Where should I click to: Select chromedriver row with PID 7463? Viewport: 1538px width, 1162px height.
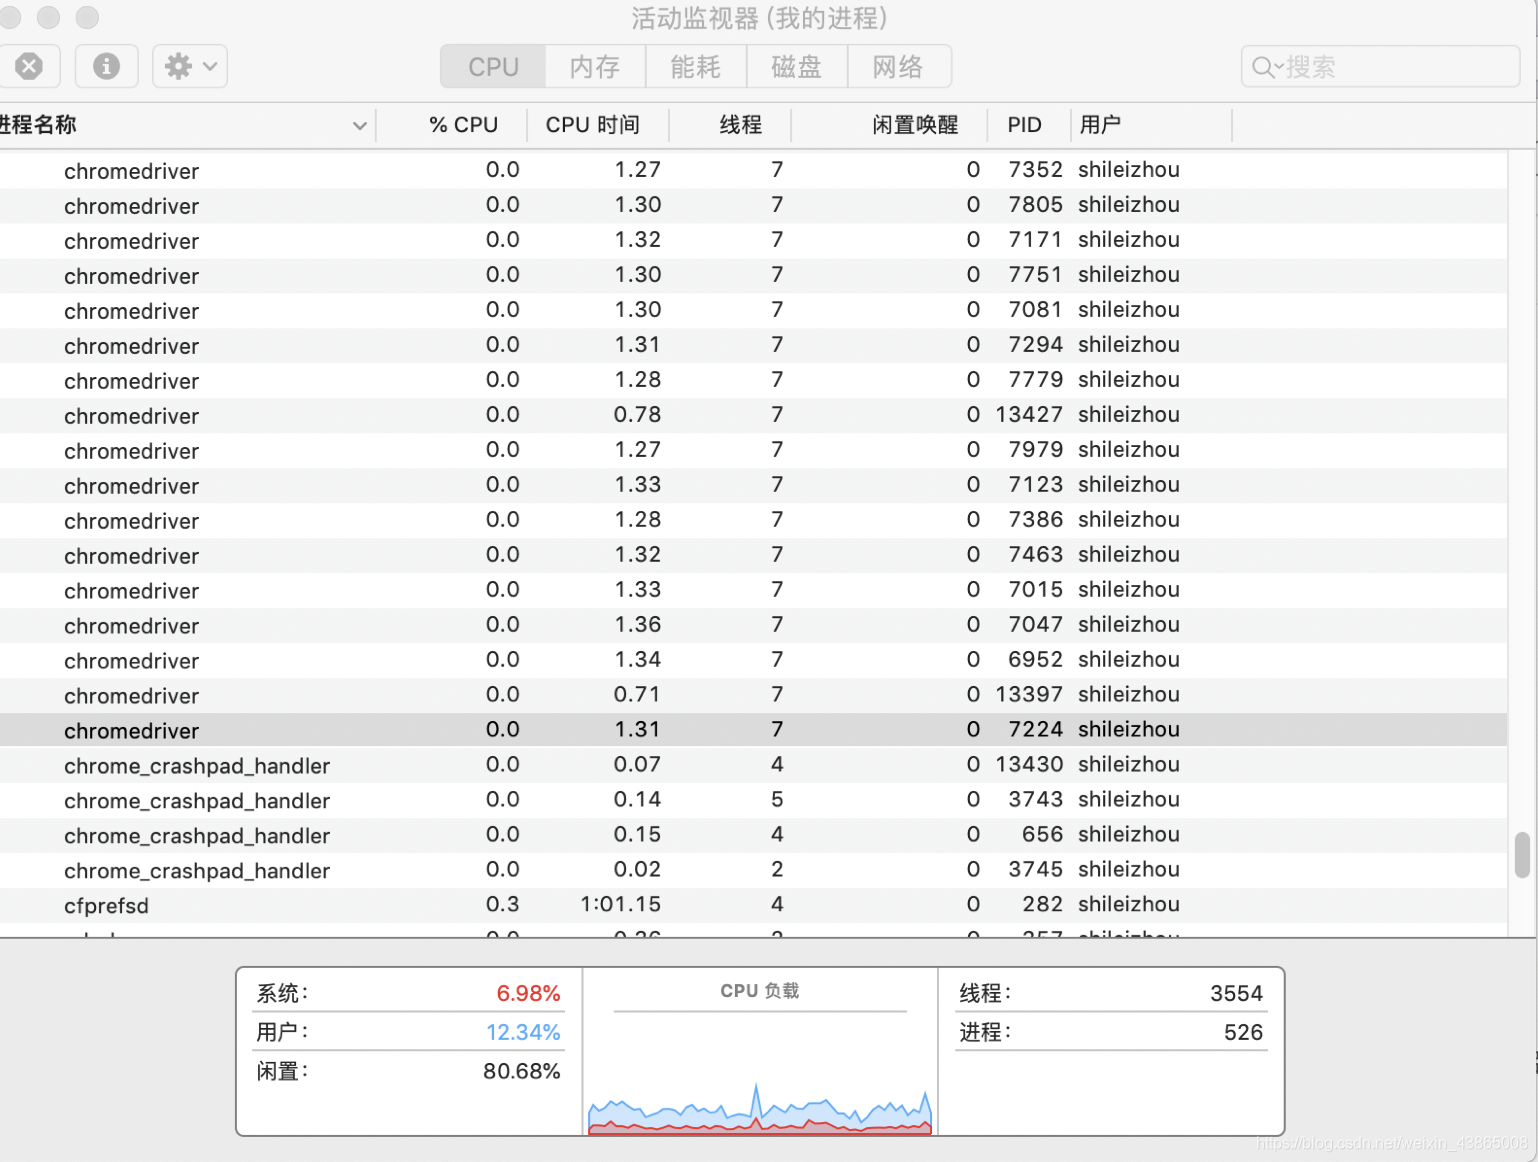point(753,556)
